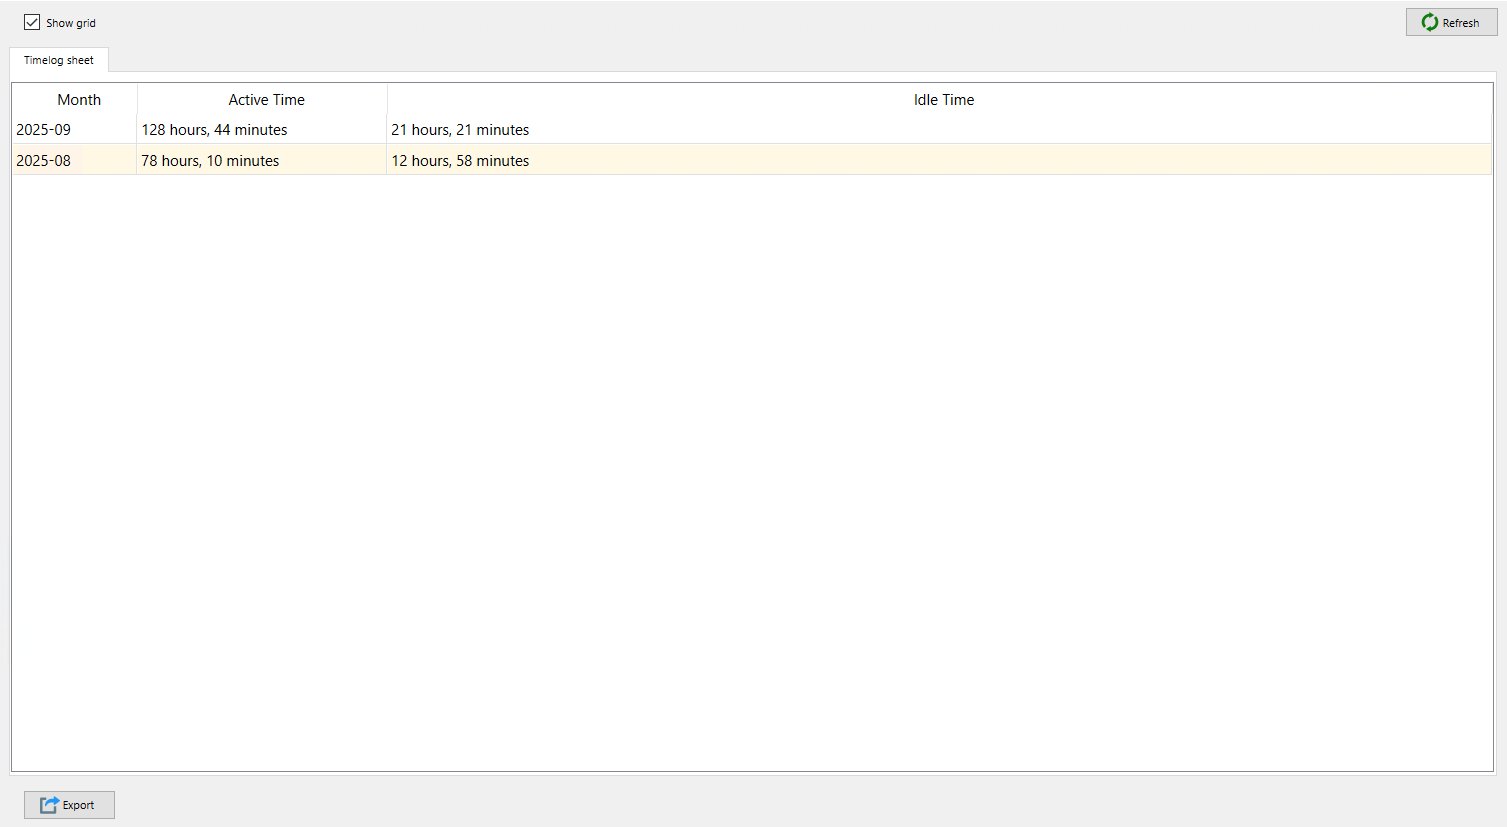Select the 2025-08 month cell

click(x=44, y=161)
